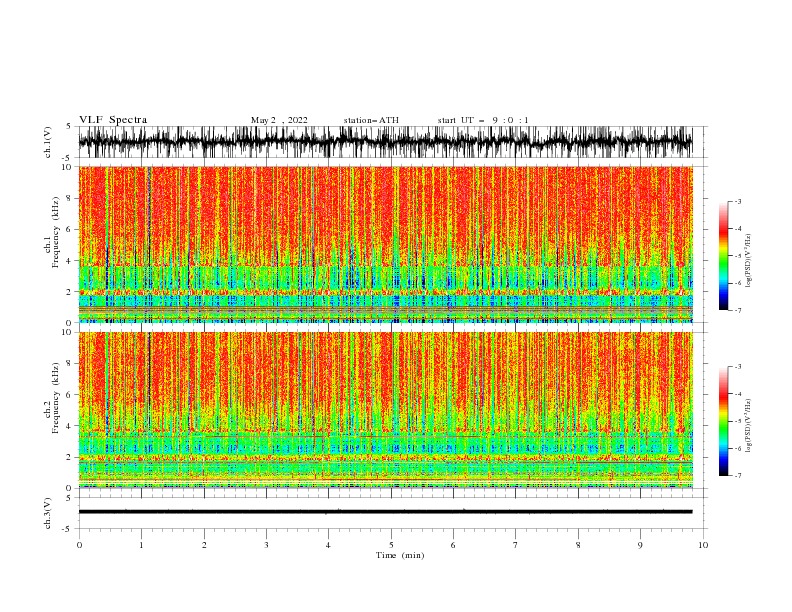Click the log(PSD) label beside ch.2 colorbar

(x=749, y=425)
